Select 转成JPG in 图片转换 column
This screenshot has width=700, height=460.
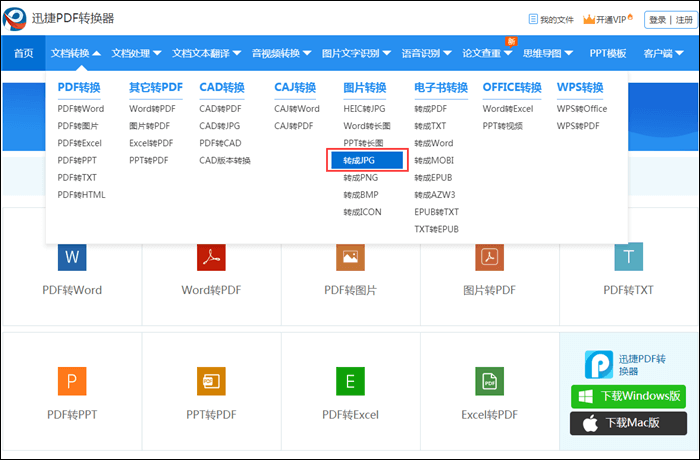(367, 160)
